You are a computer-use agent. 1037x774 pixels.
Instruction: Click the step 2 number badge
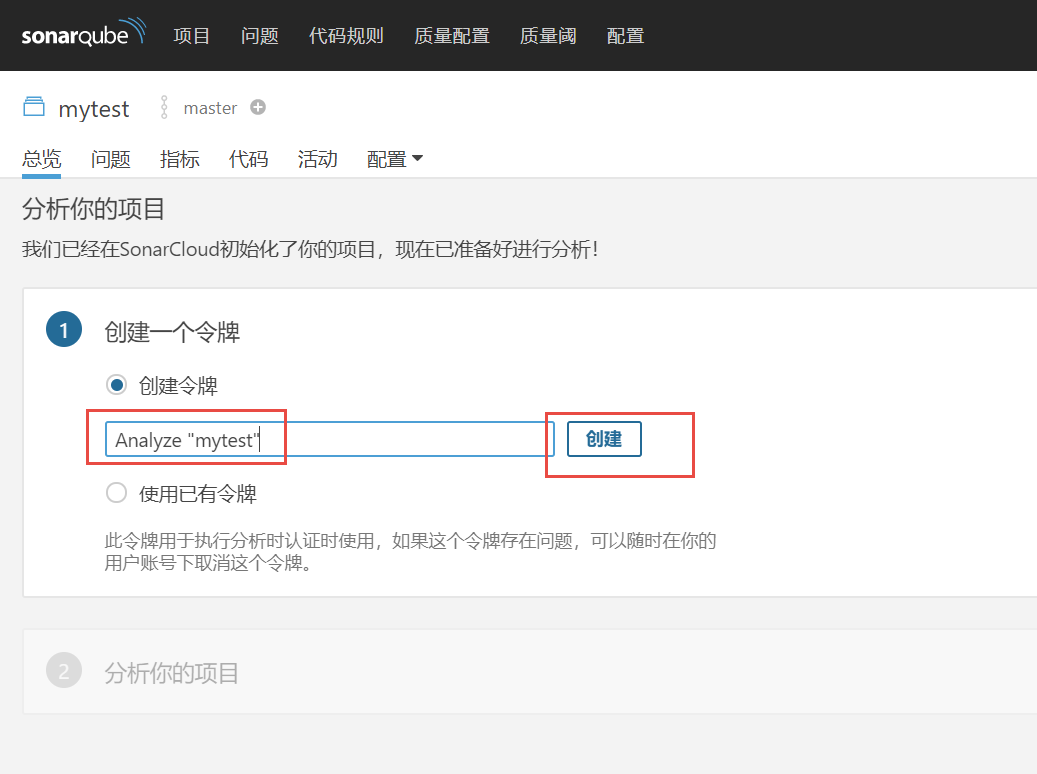click(x=64, y=672)
